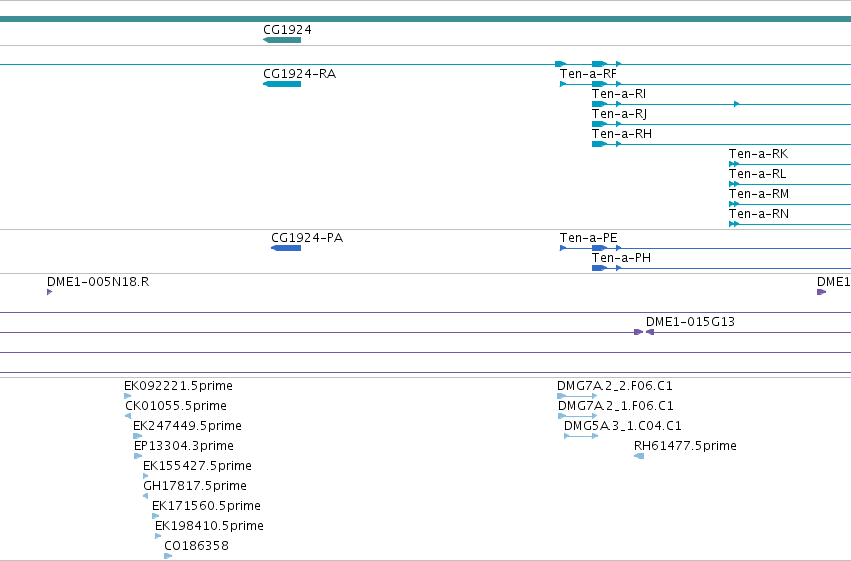Click the CO186358 EST label
This screenshot has height=561, width=851.
point(196,546)
